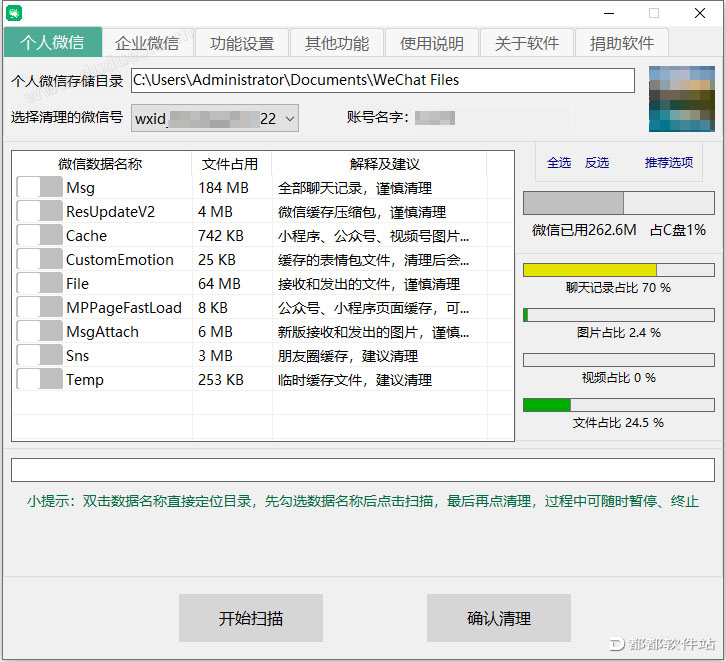Screen dimensions: 726x662
Task: Click the 反选 link
Action: (x=597, y=162)
